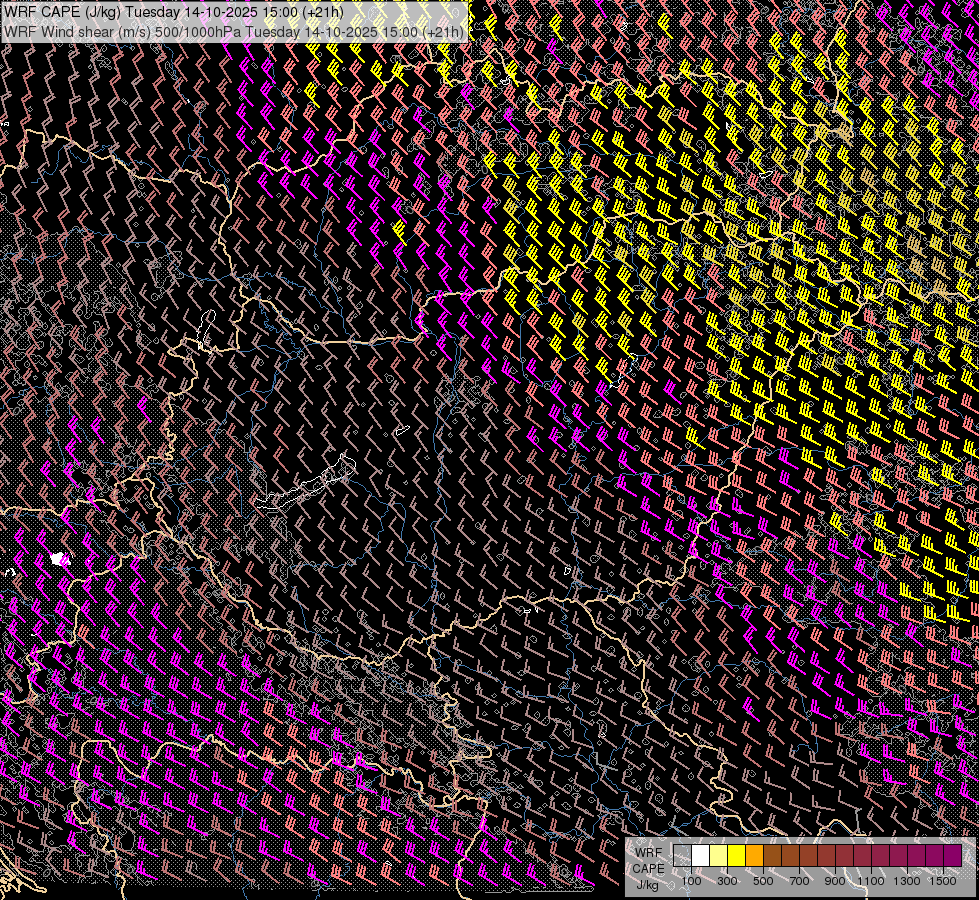Click the WRF text in the legend box

648,853
